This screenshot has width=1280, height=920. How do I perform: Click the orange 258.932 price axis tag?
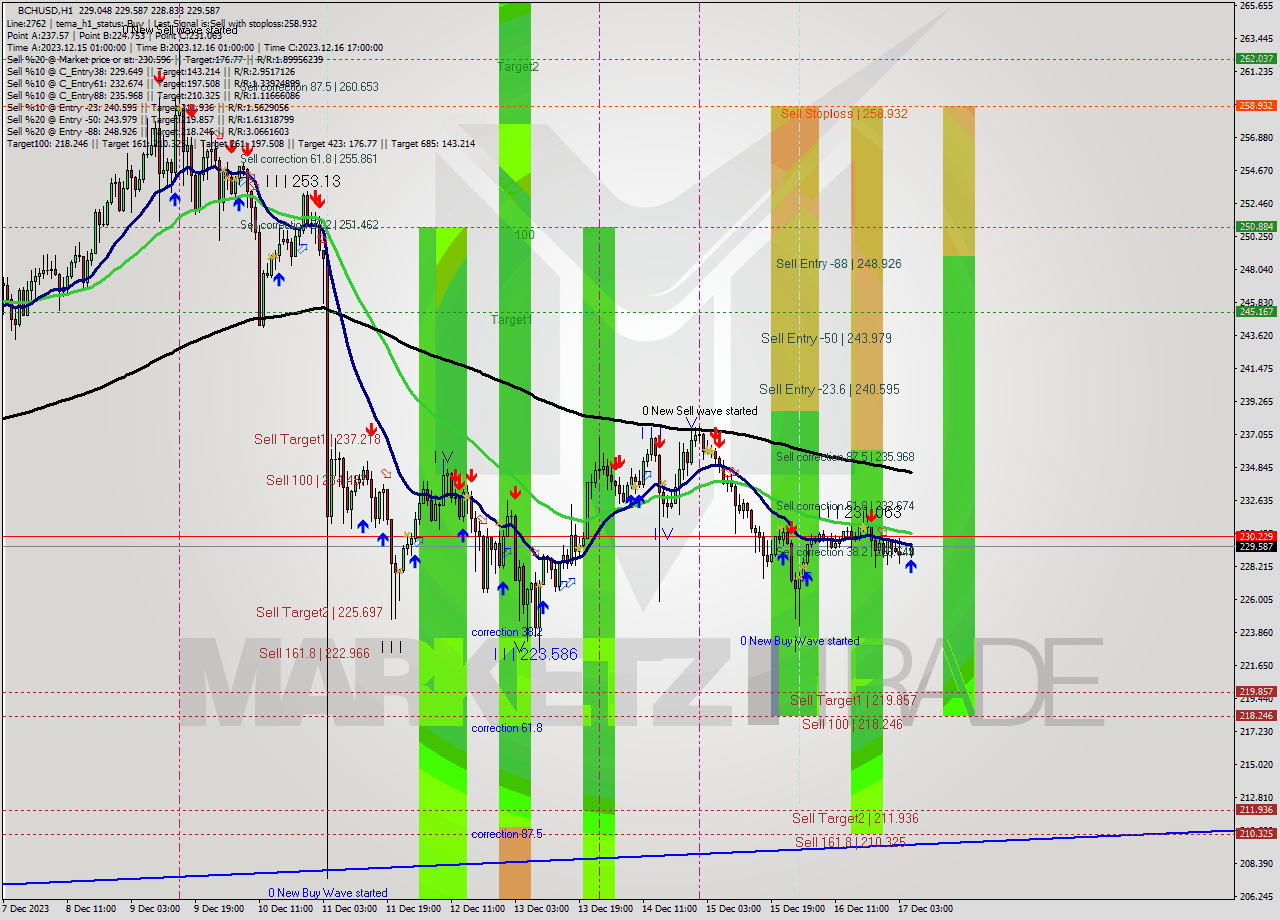pyautogui.click(x=1256, y=105)
